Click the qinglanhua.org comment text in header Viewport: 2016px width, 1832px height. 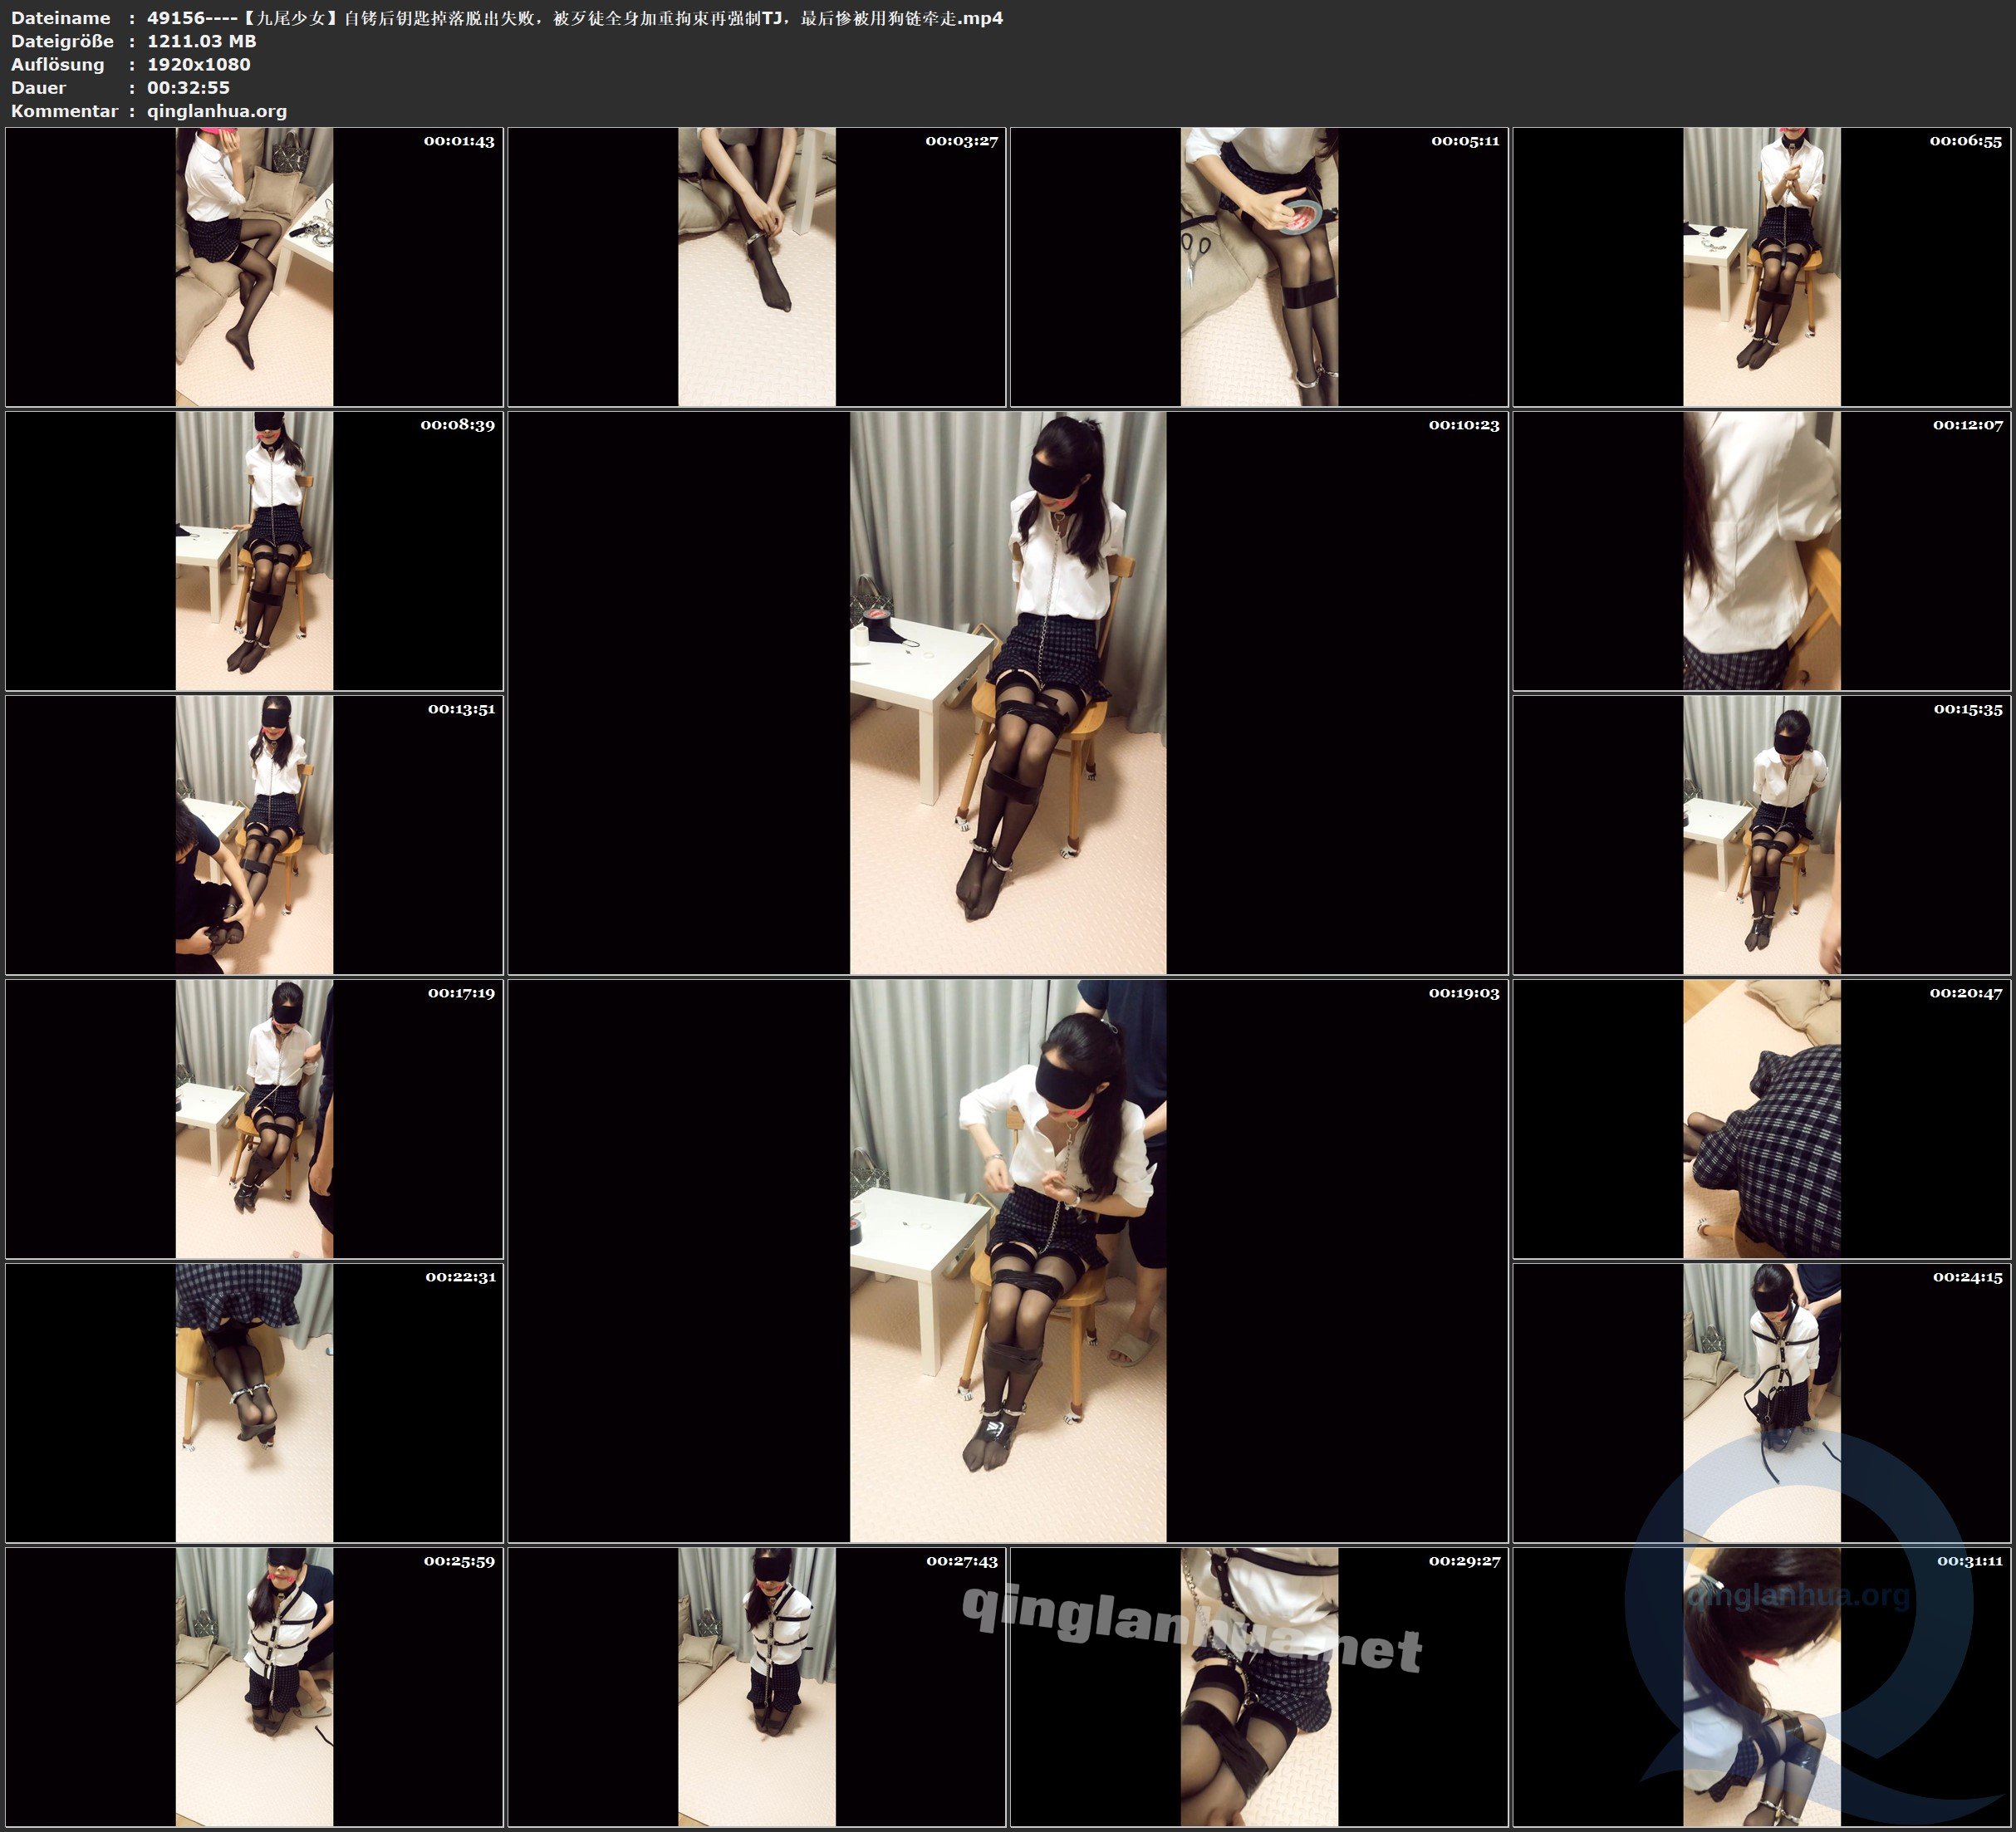pos(217,111)
